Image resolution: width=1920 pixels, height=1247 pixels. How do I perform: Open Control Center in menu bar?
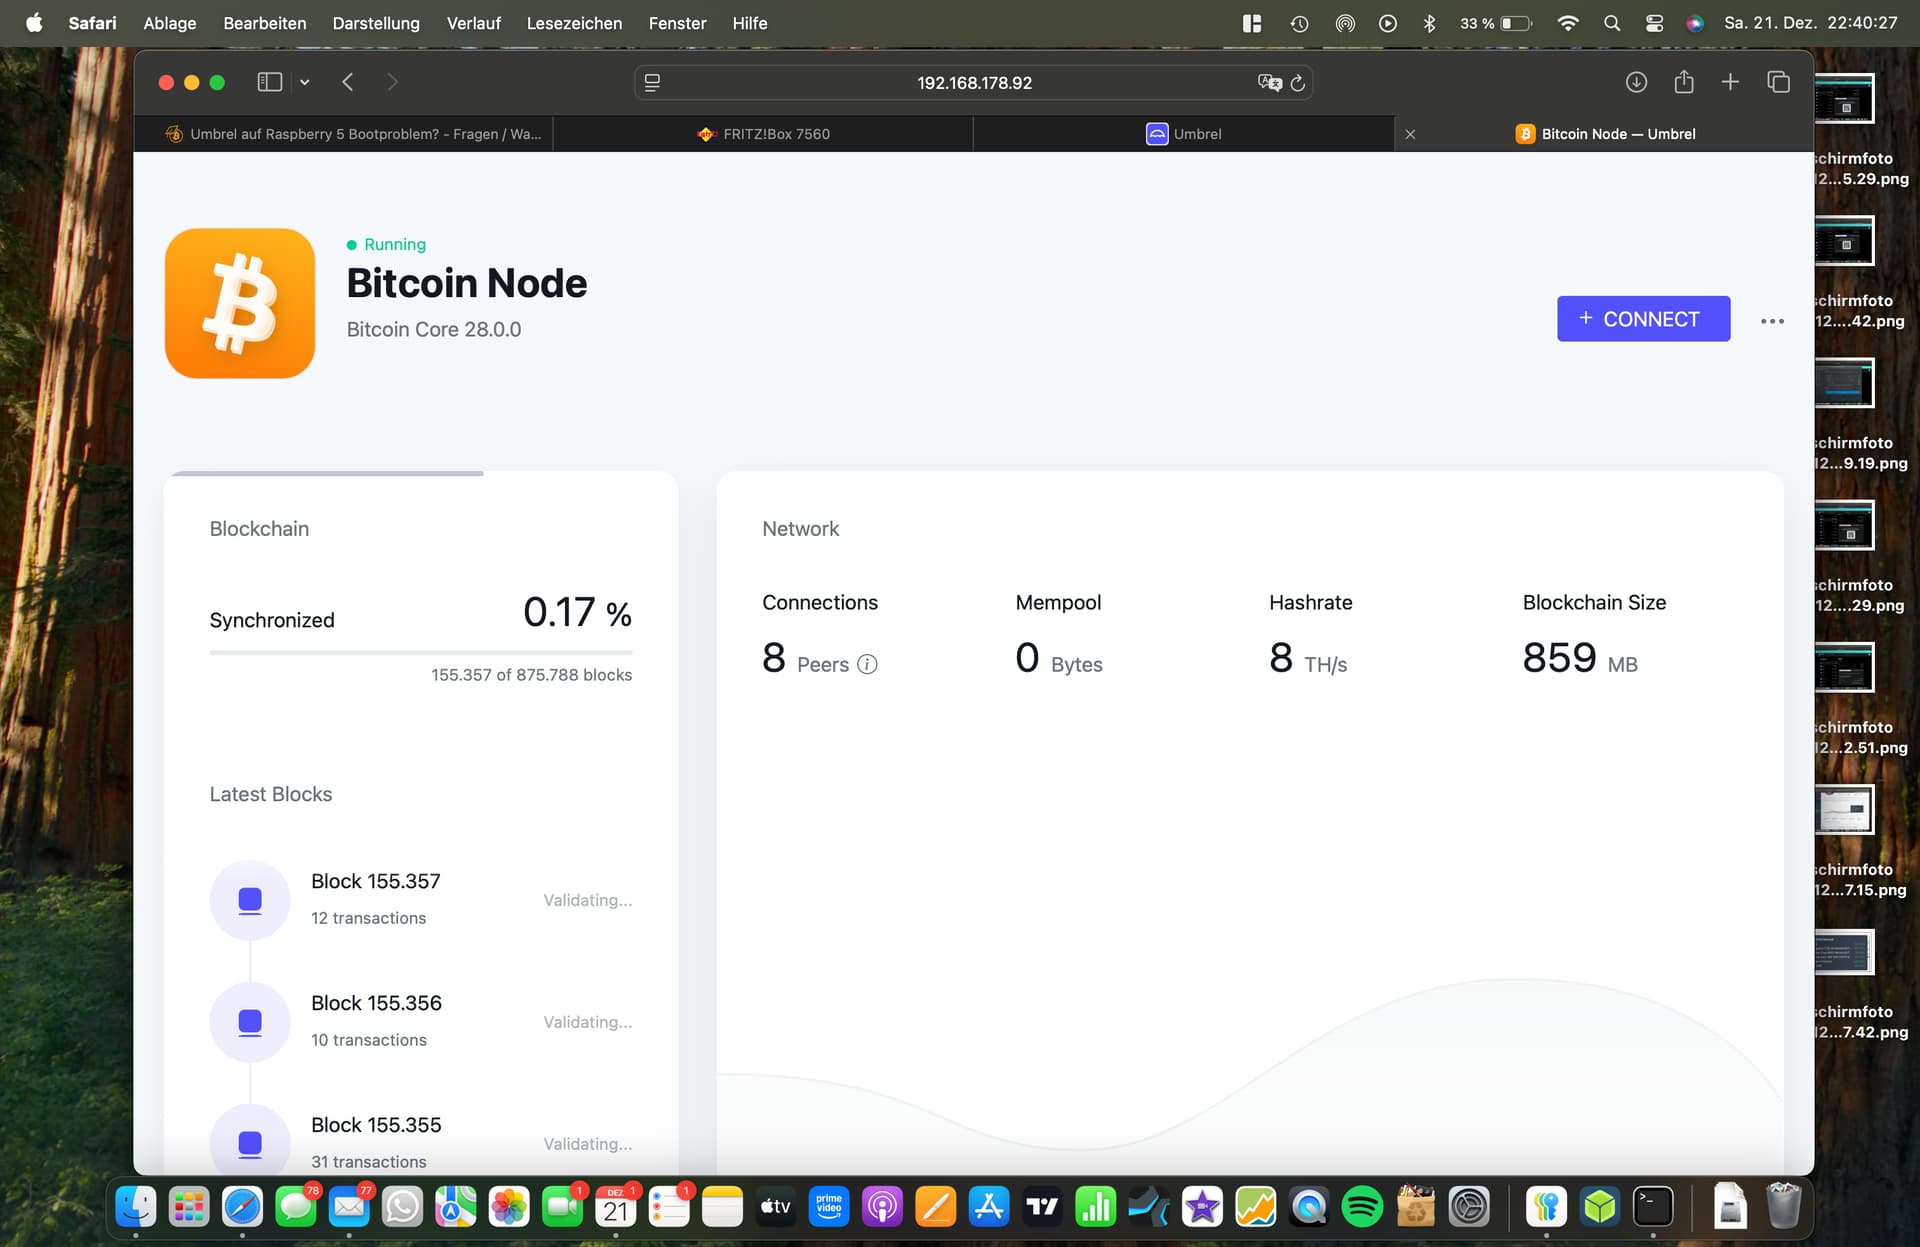tap(1654, 23)
